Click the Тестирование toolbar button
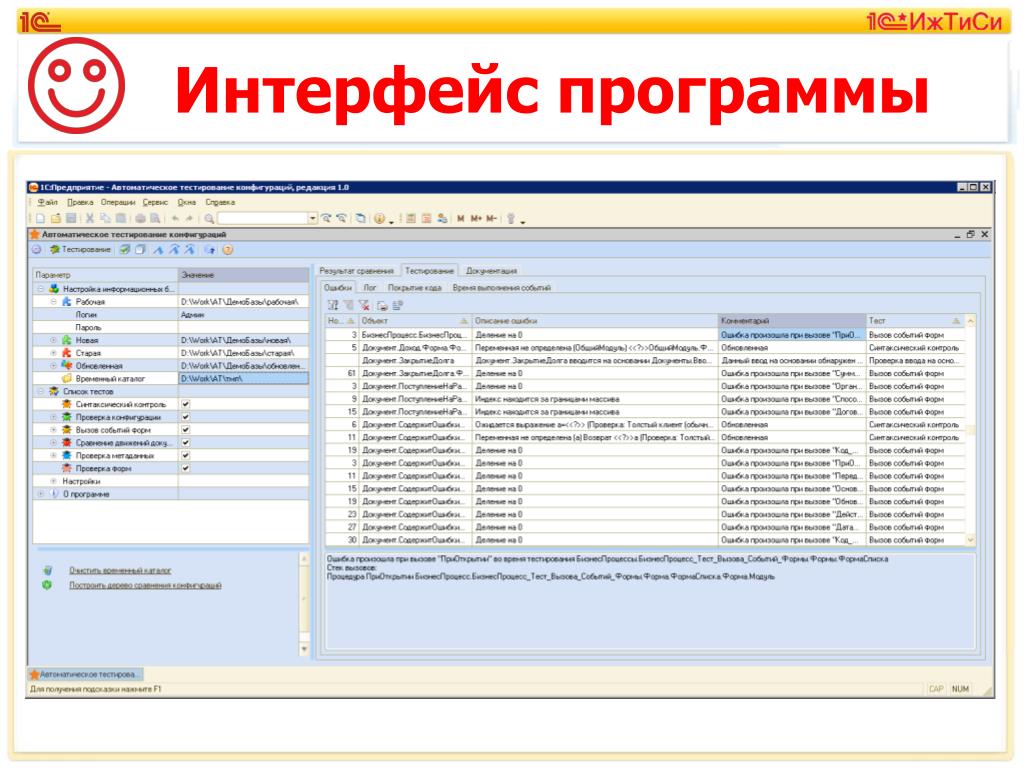Viewport: 1024px width, 768px height. click(x=80, y=249)
